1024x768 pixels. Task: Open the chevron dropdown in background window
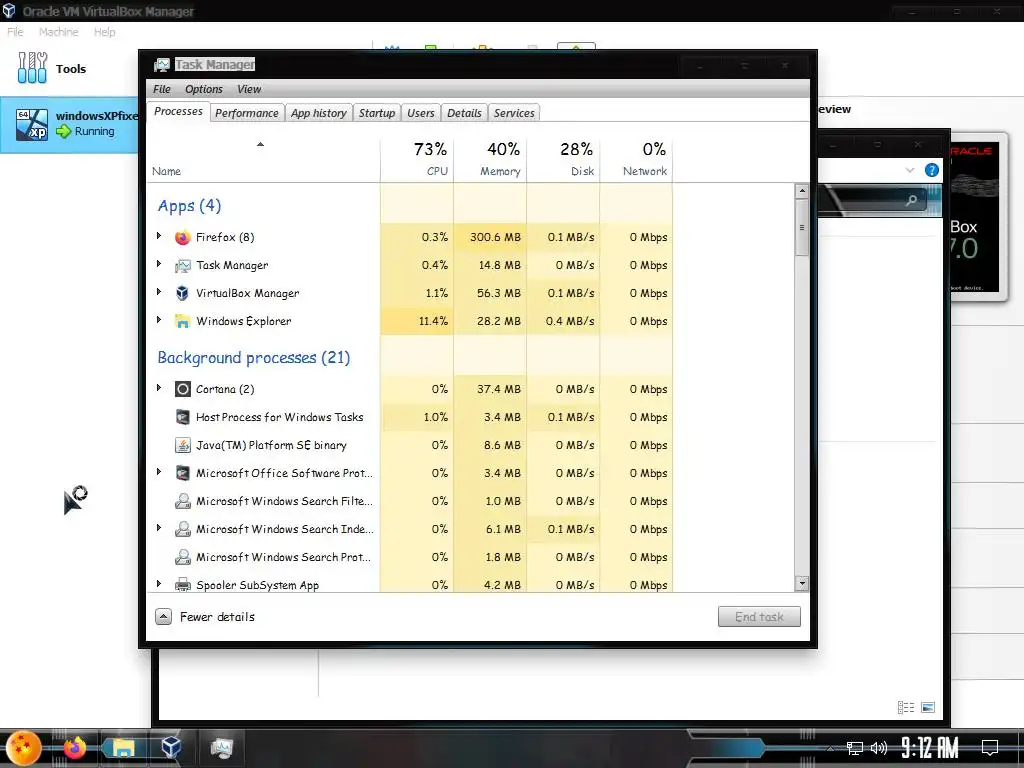pos(910,170)
